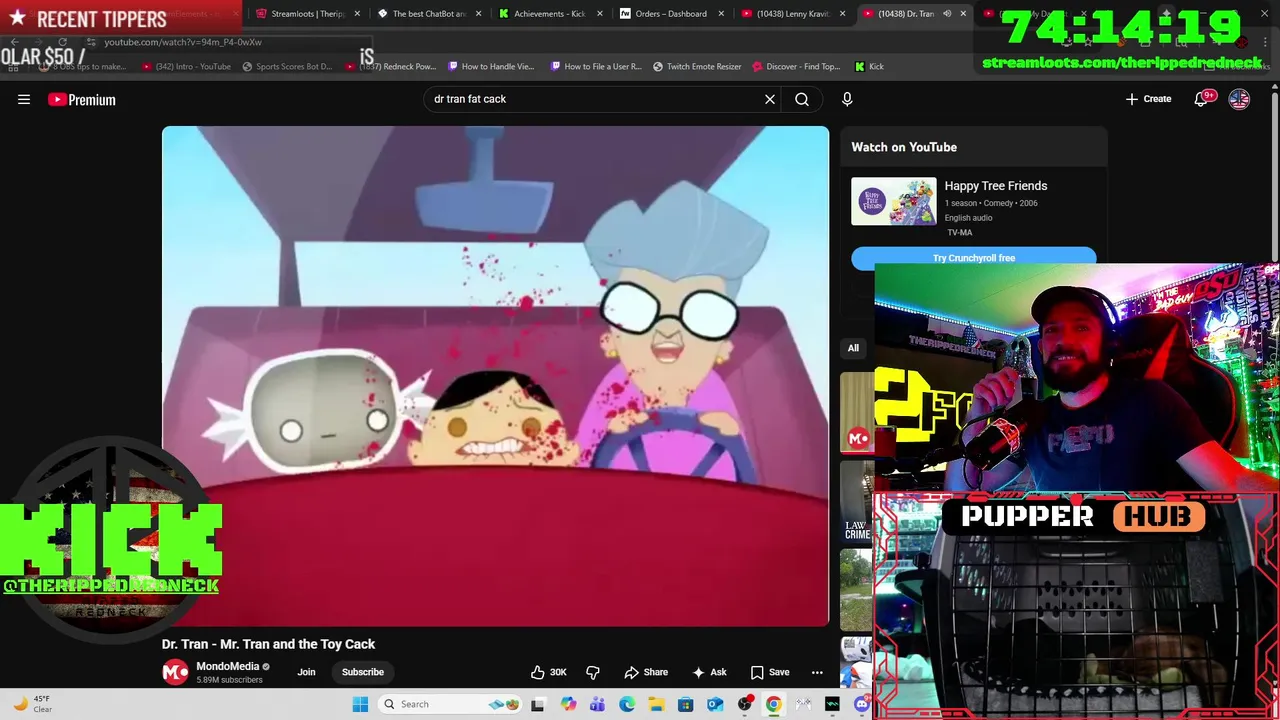Open Sports Scores Bot bookmark
Viewport: 1280px width, 720px height.
tap(288, 66)
